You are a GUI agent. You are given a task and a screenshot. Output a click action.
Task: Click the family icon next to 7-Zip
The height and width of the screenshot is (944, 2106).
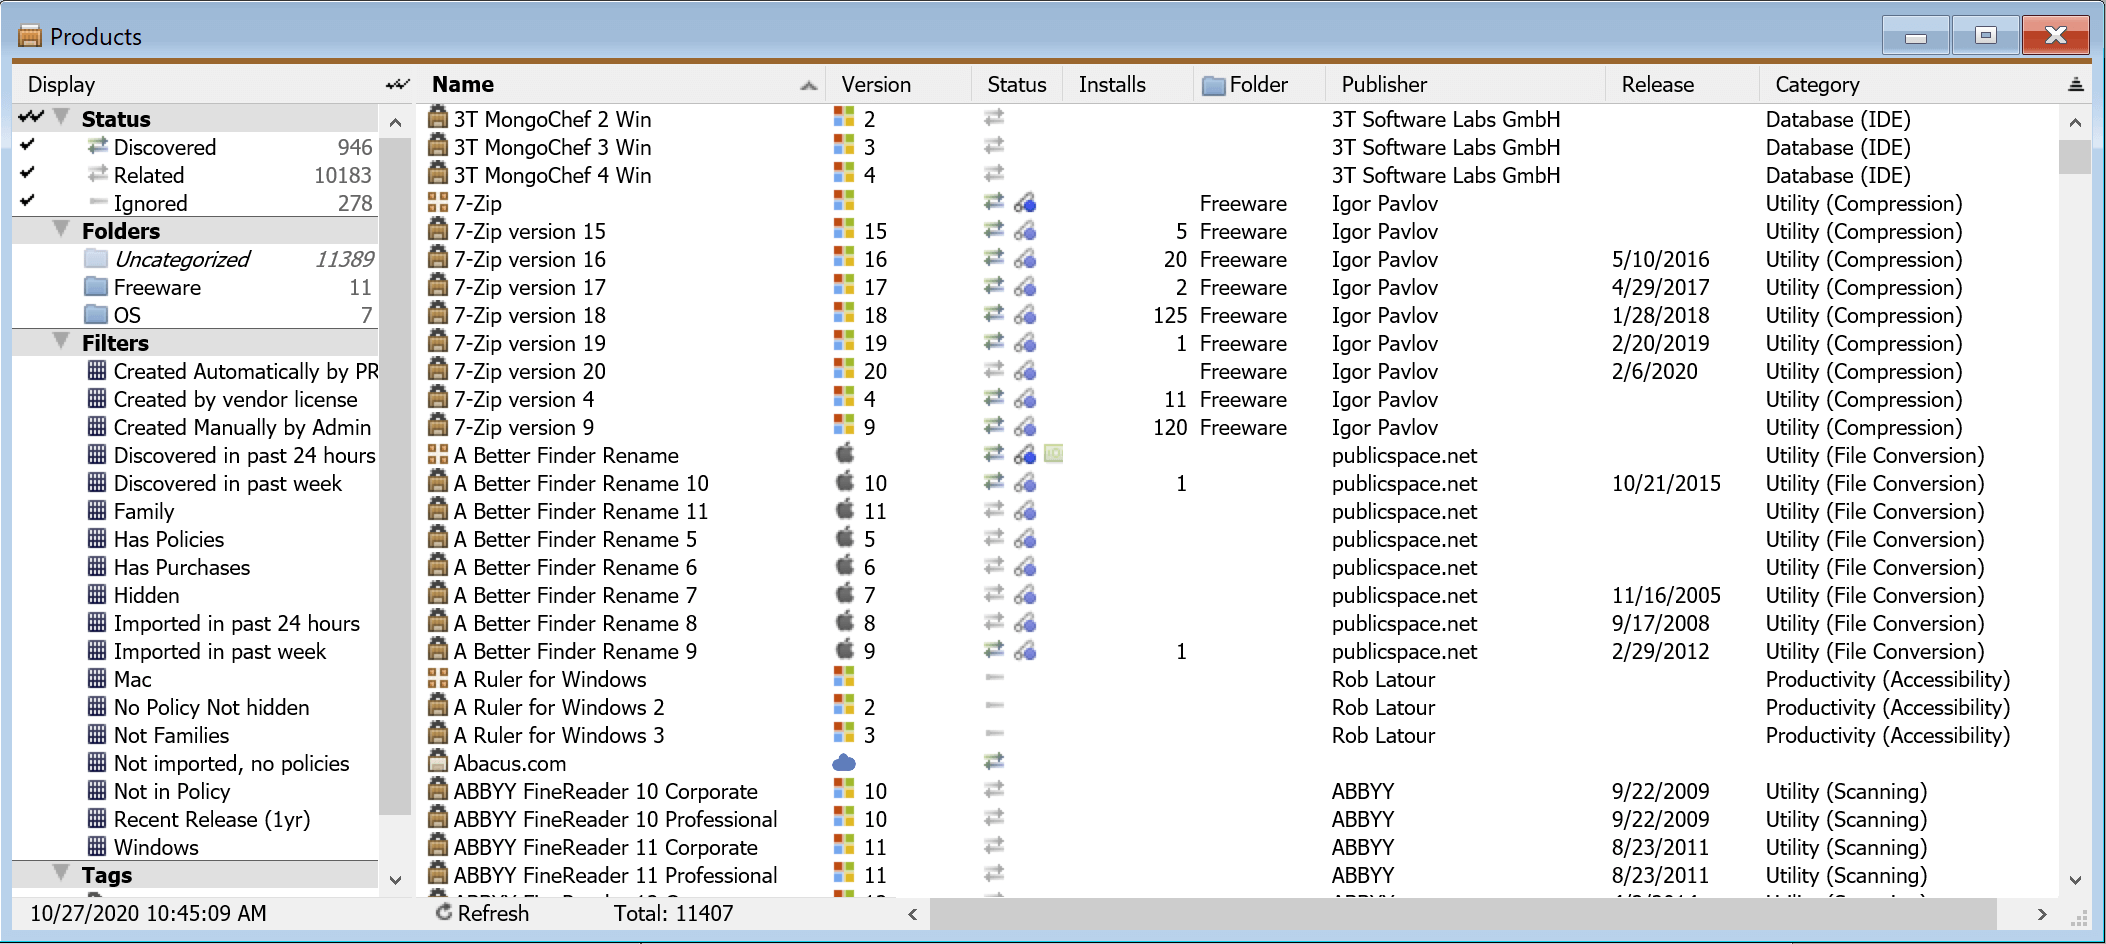click(437, 203)
